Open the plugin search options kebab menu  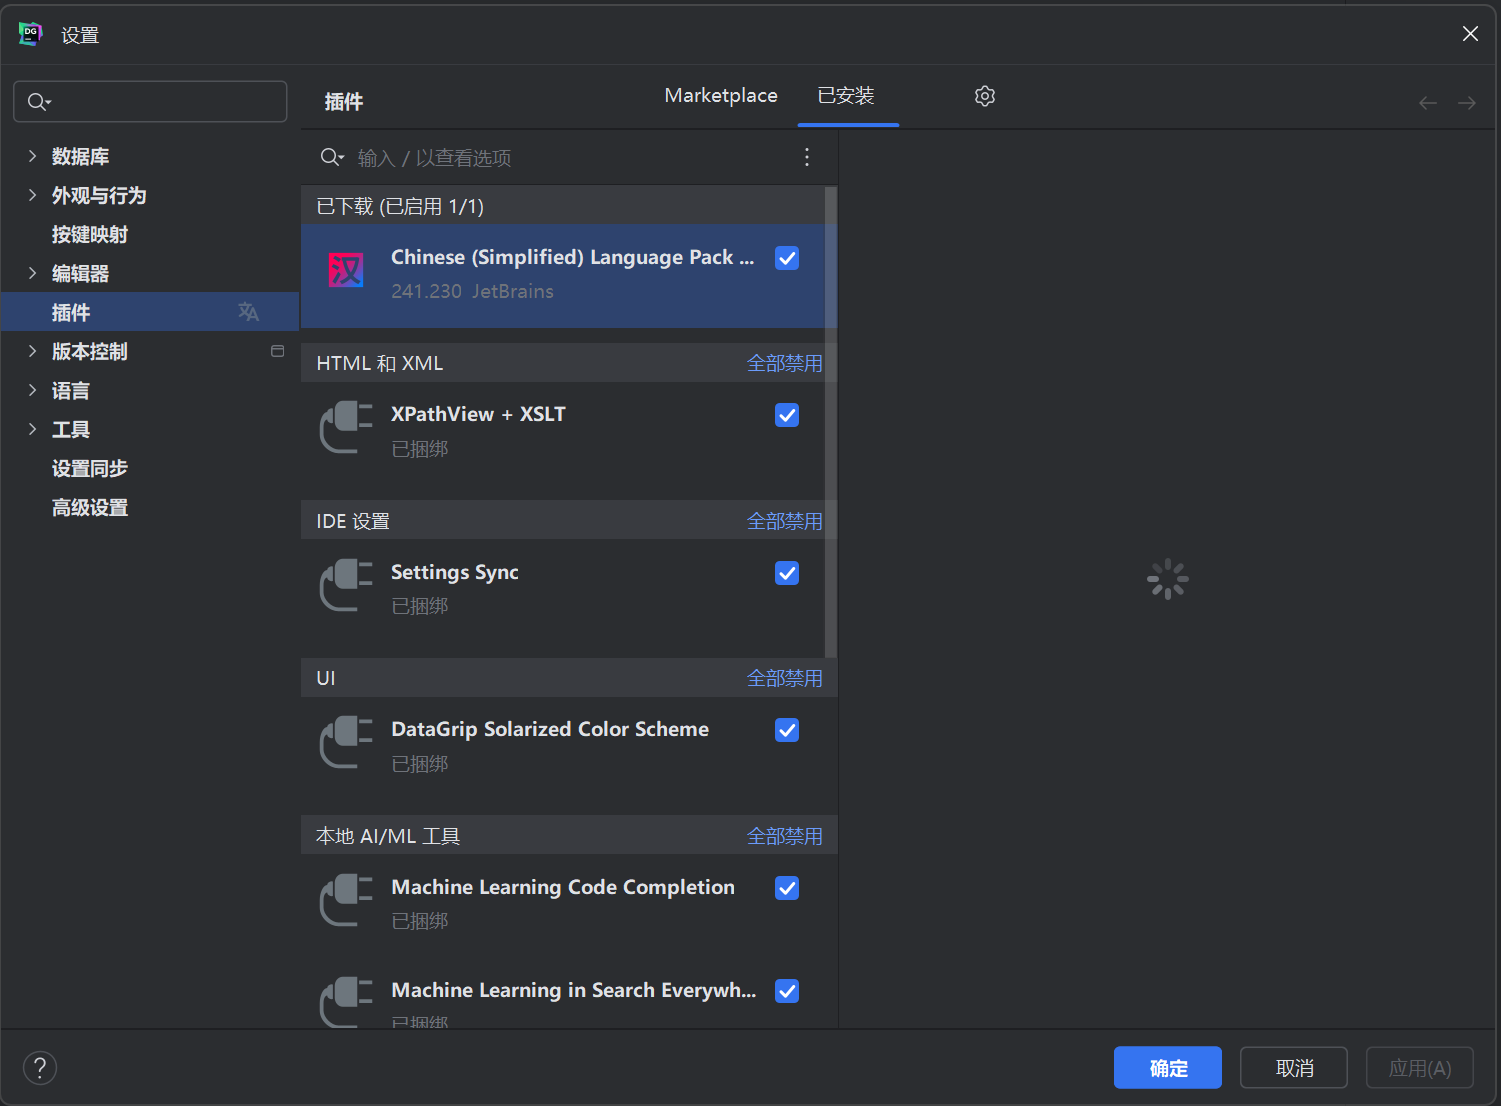click(807, 158)
